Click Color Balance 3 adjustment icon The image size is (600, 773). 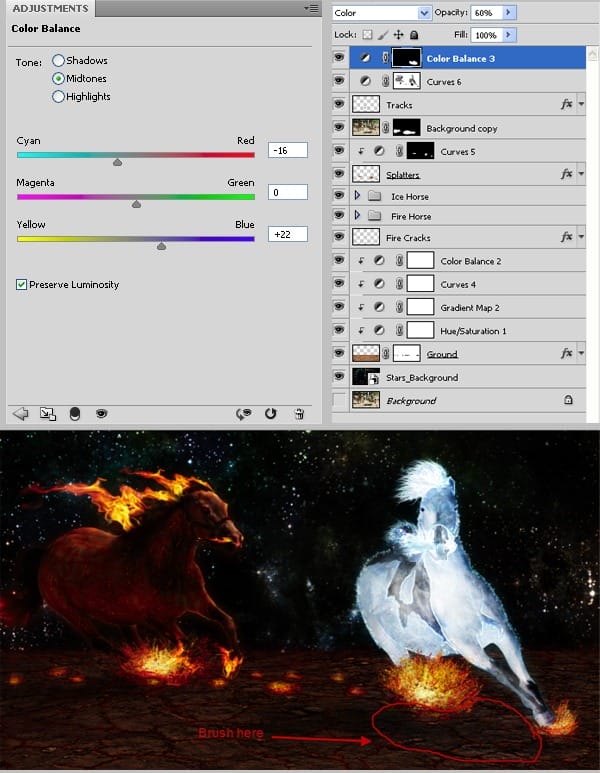pyautogui.click(x=365, y=58)
